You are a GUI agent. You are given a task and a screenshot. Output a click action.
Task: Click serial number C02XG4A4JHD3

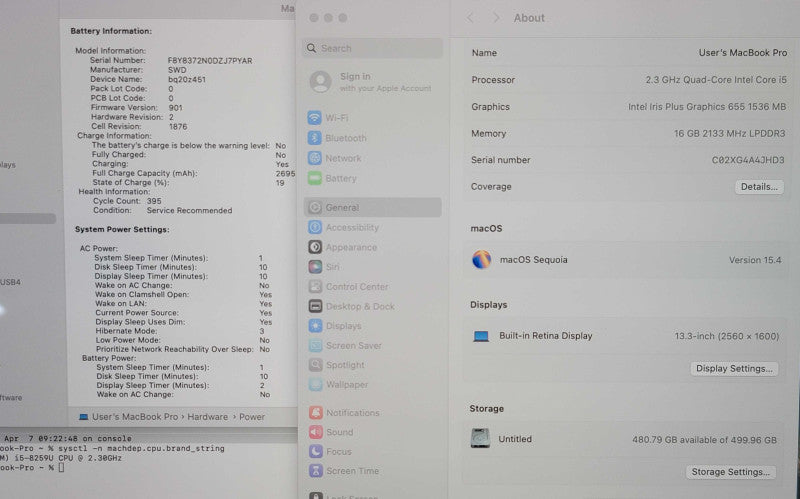pyautogui.click(x=748, y=160)
